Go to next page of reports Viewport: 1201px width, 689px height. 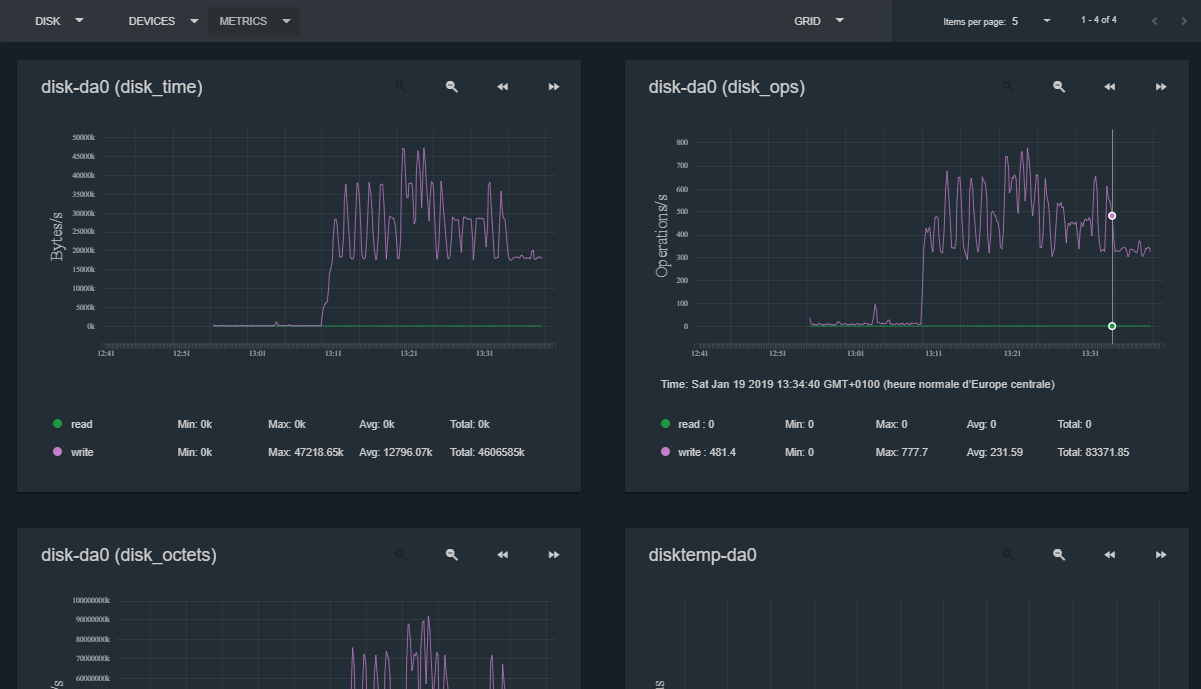coord(1183,21)
